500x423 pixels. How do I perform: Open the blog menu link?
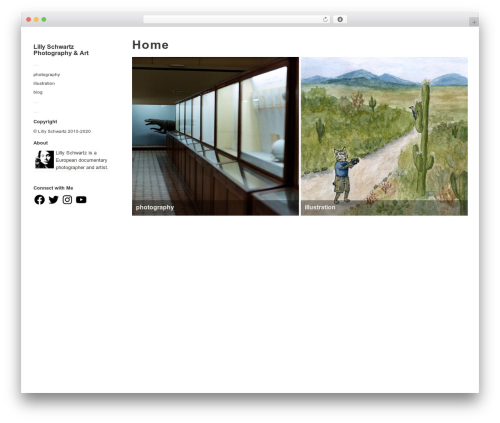38,92
